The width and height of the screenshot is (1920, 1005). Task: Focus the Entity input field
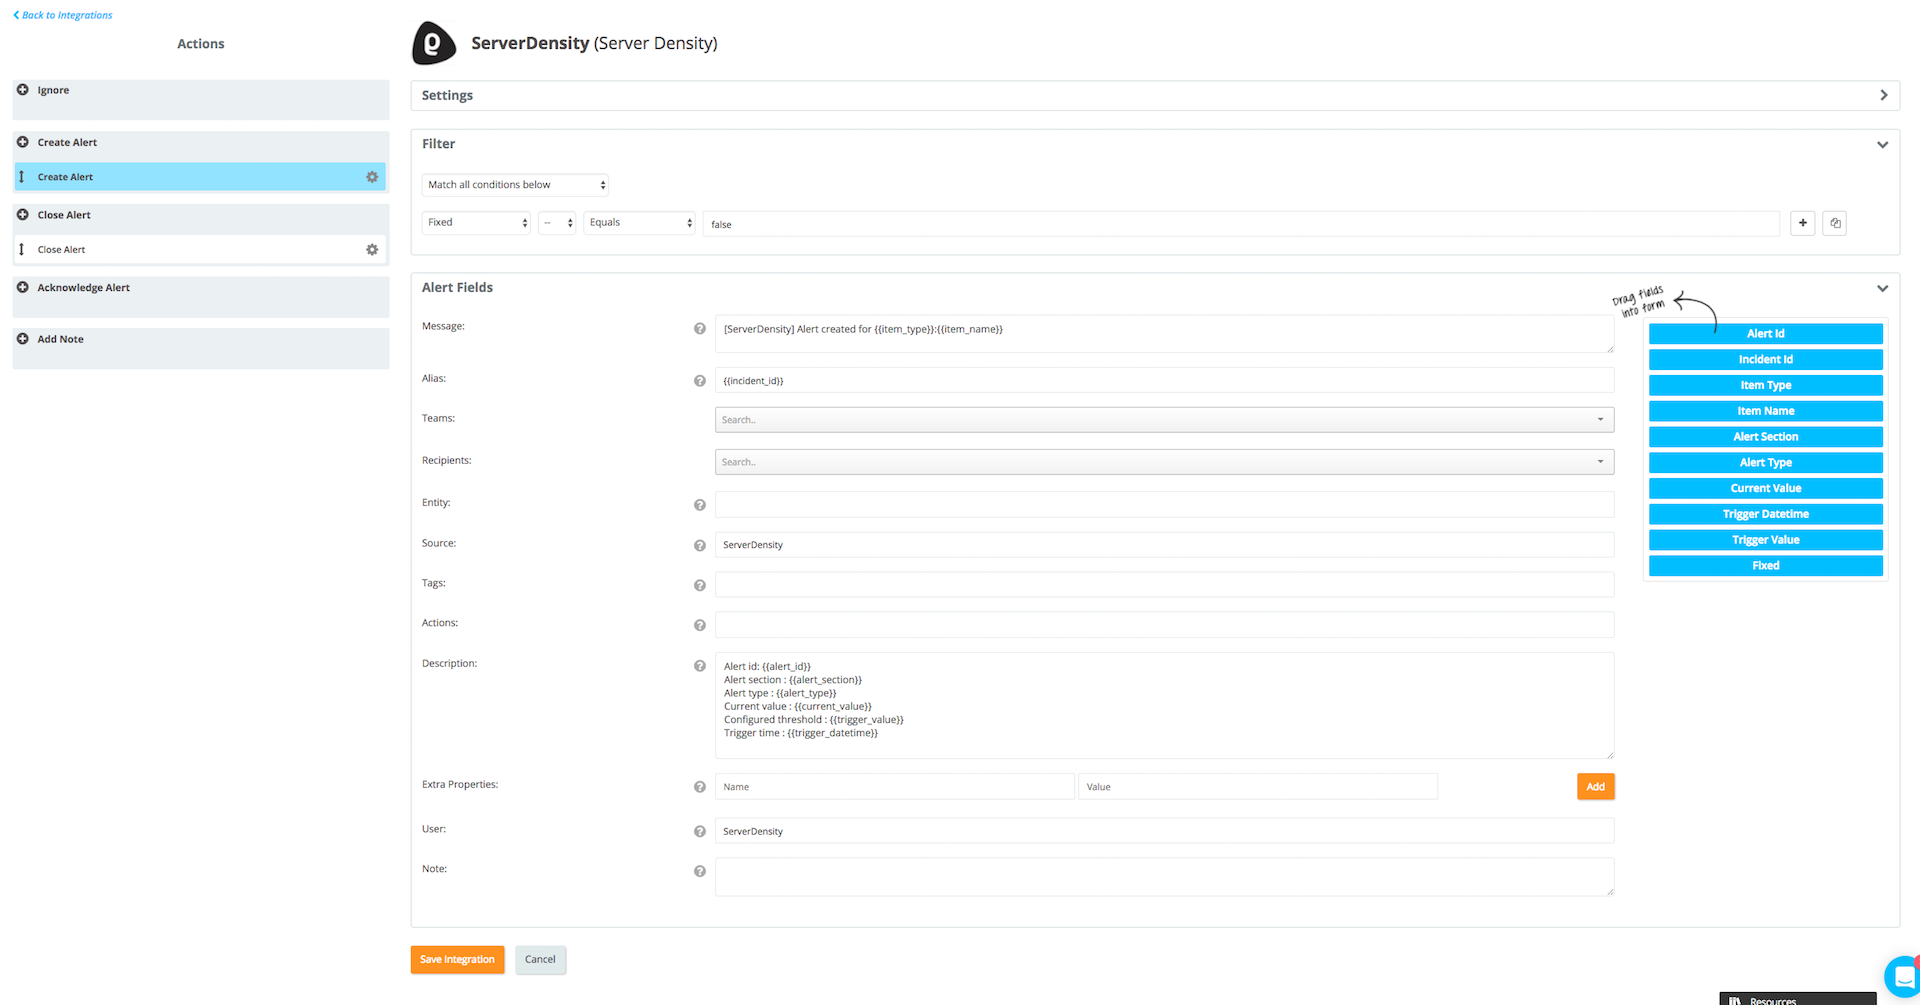coord(1164,505)
